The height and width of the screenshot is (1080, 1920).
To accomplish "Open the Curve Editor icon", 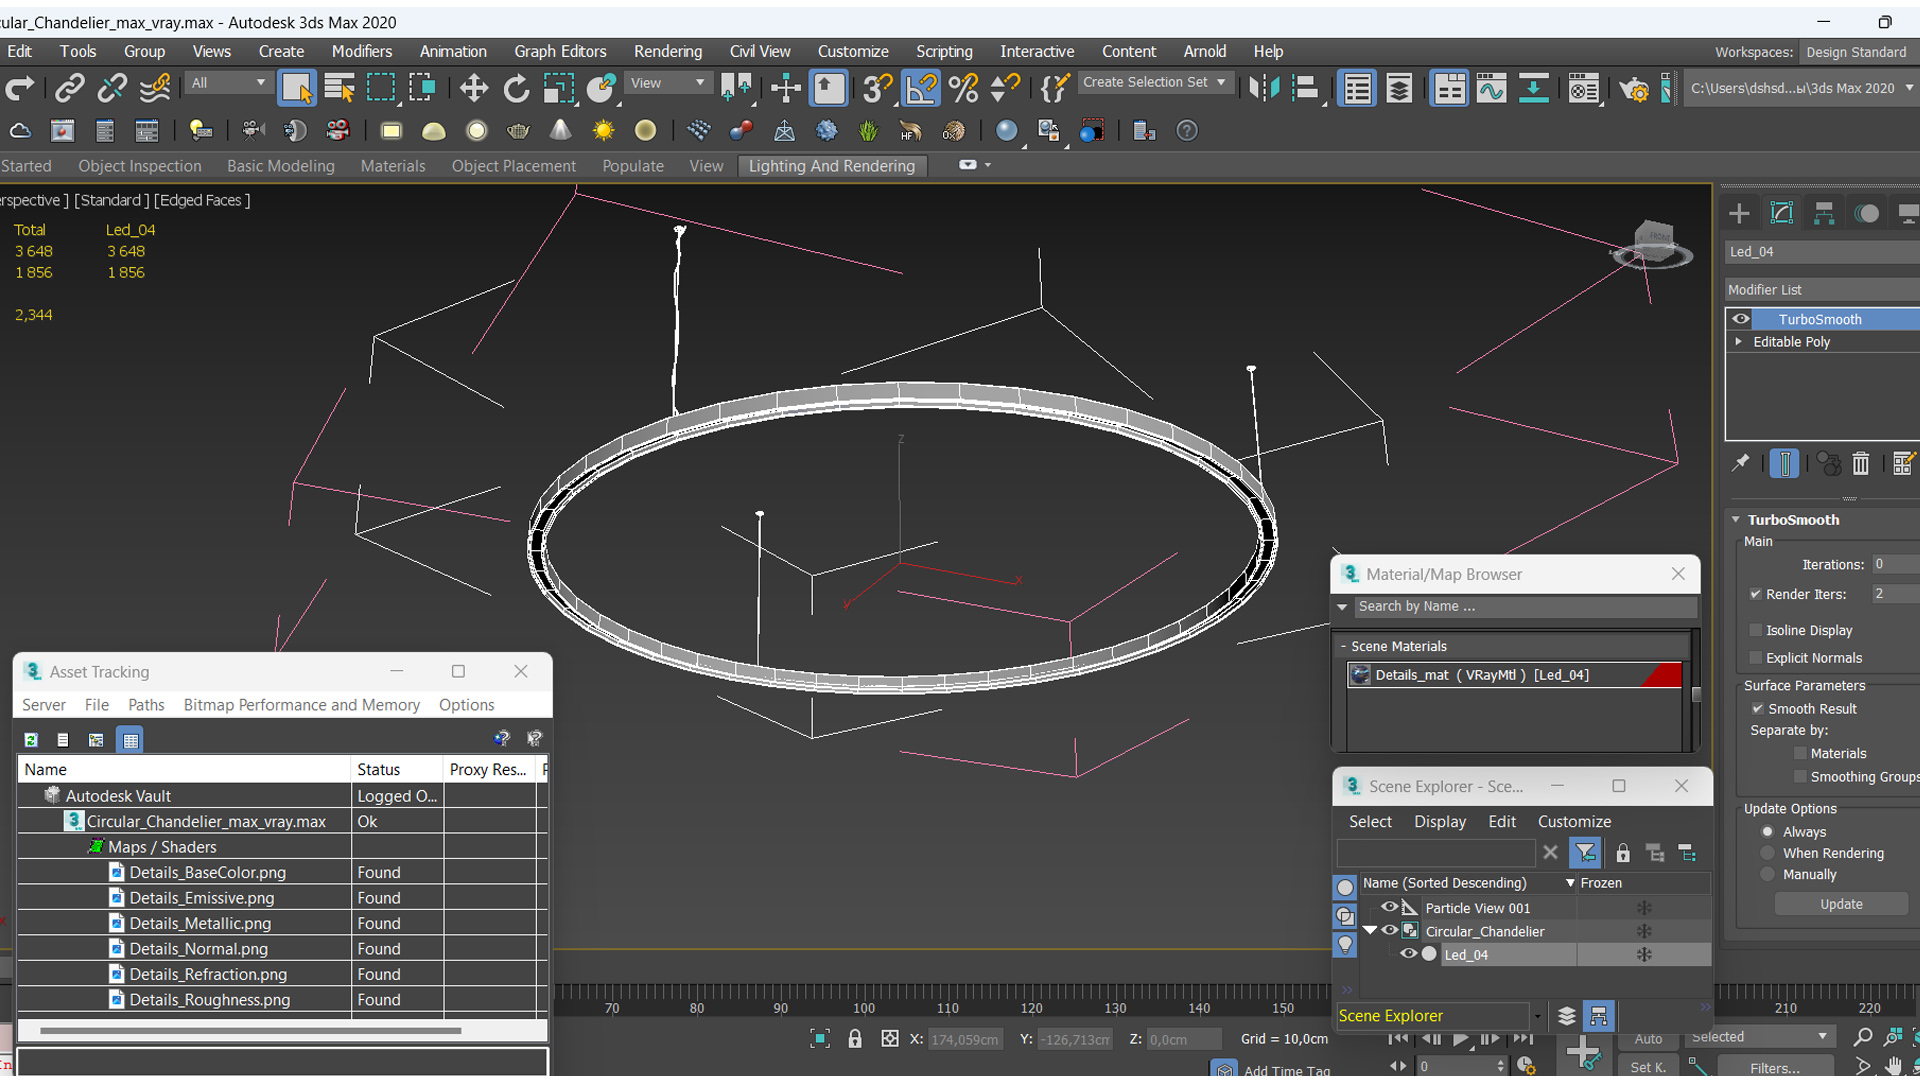I will coord(1491,88).
